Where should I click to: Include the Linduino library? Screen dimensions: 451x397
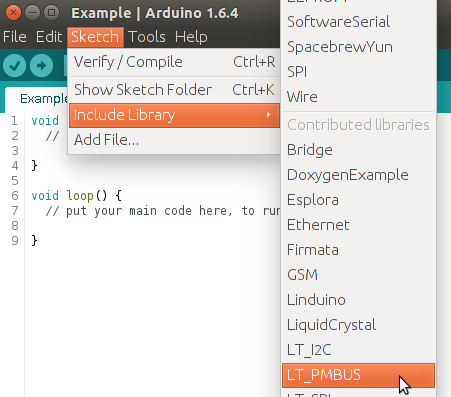[358, 300]
